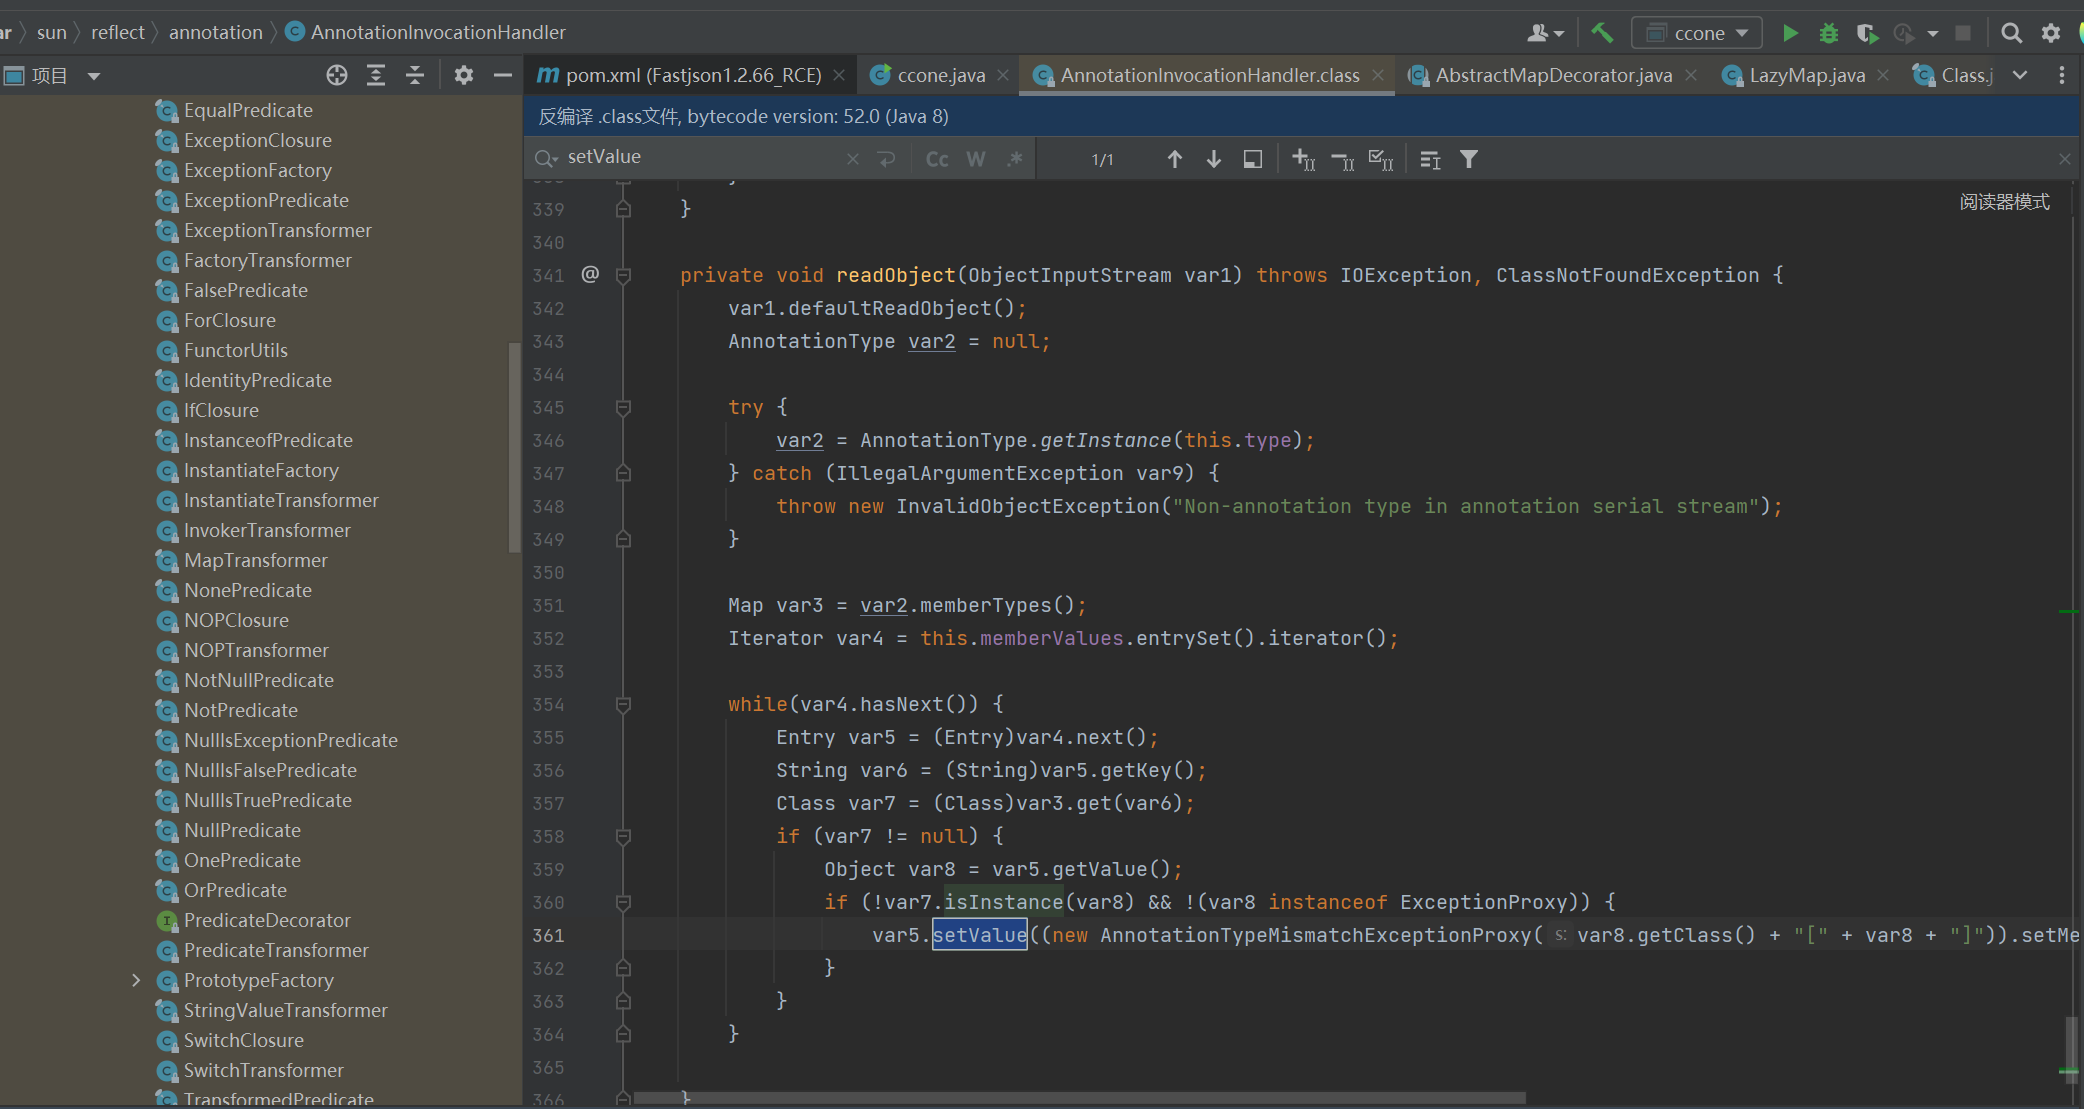Click editor horizontal scrollbar

click(x=1080, y=1098)
